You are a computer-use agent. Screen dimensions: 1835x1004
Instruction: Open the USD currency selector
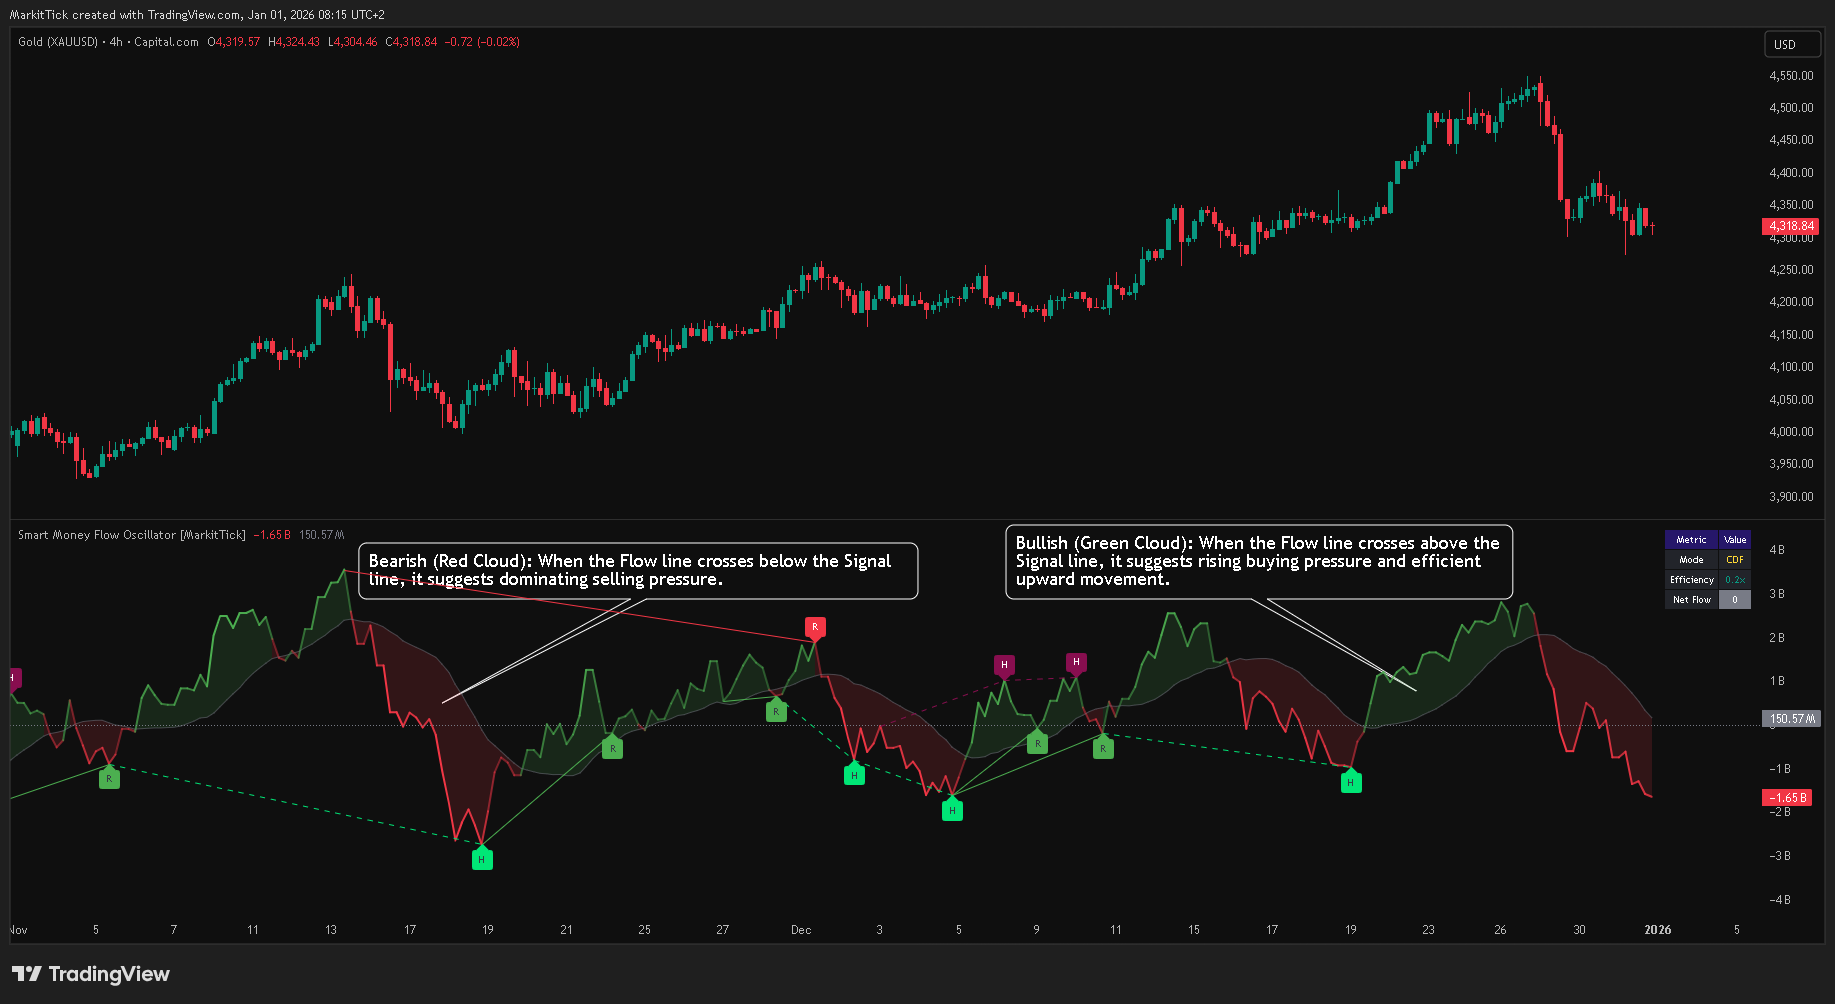click(x=1792, y=44)
